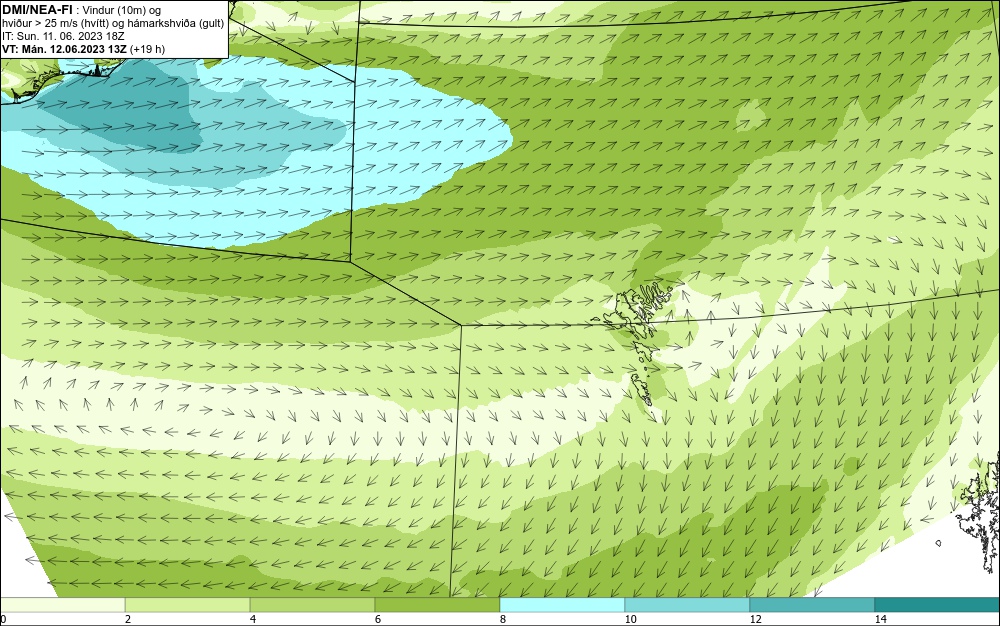Click the legend label '14'
This screenshot has height=626, width=1000.
point(881,620)
